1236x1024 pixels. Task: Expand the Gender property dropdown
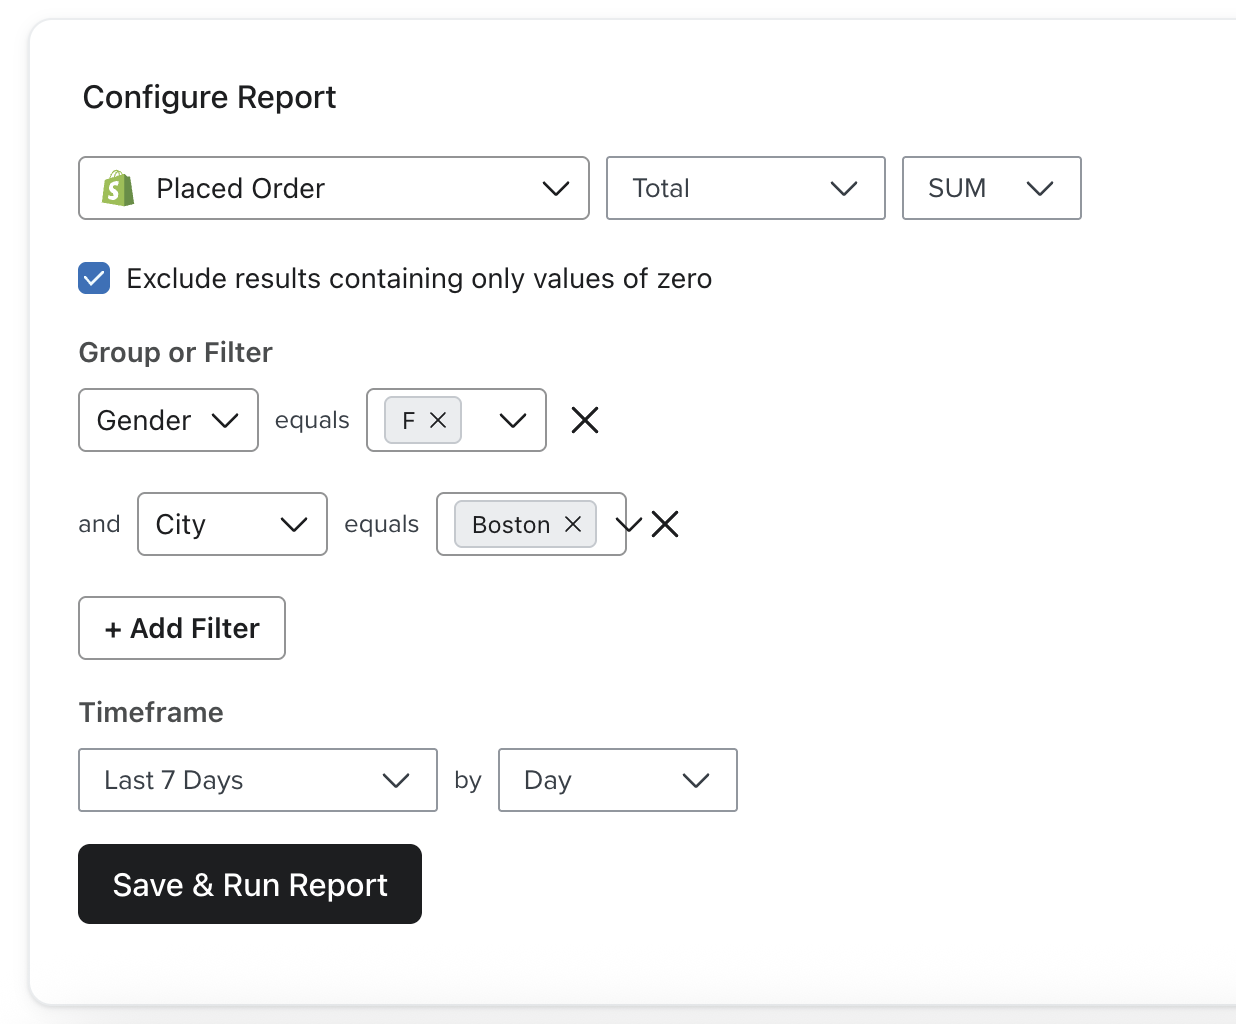(168, 421)
